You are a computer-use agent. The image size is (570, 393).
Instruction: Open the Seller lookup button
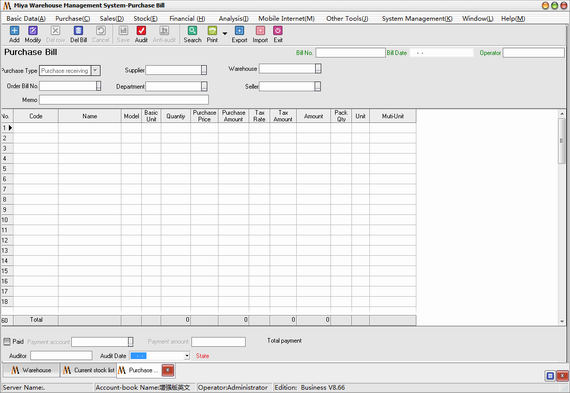point(318,86)
